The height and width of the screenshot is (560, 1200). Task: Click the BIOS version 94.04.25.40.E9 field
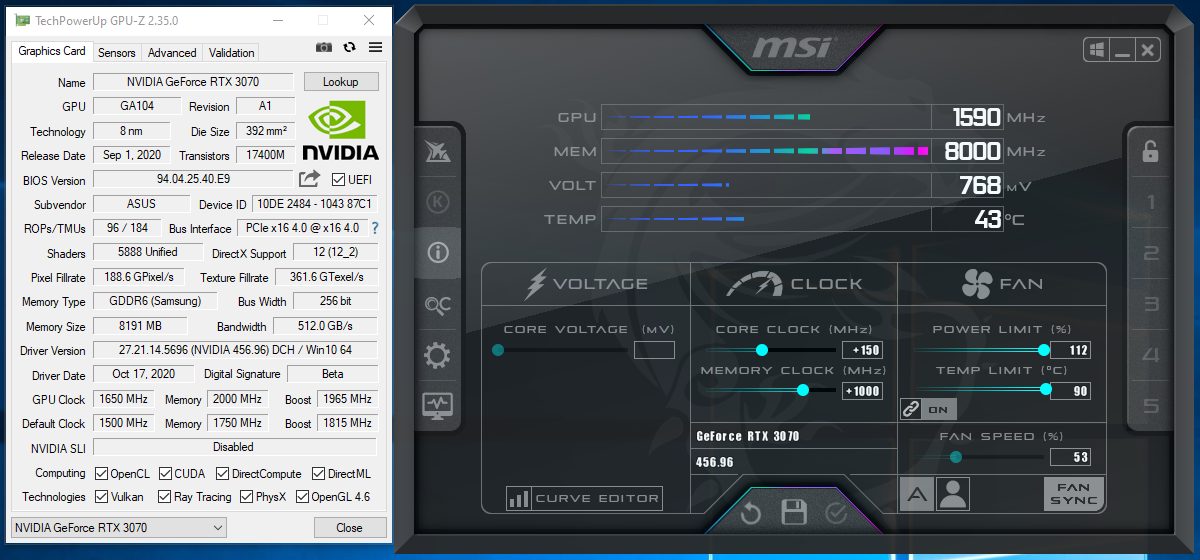pos(193,179)
